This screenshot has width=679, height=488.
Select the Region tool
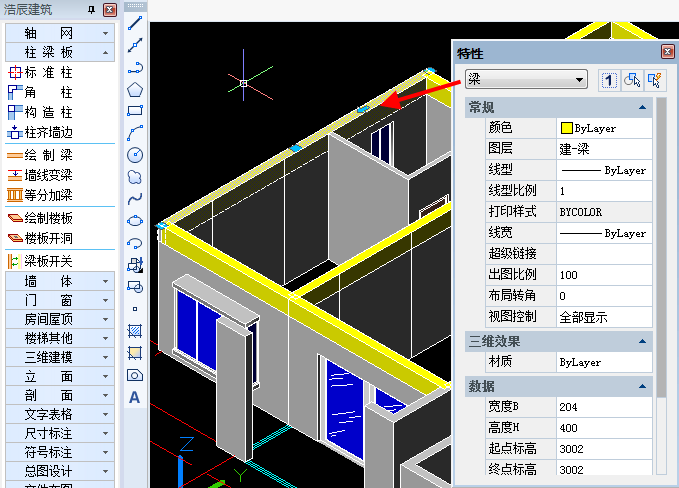tap(135, 375)
